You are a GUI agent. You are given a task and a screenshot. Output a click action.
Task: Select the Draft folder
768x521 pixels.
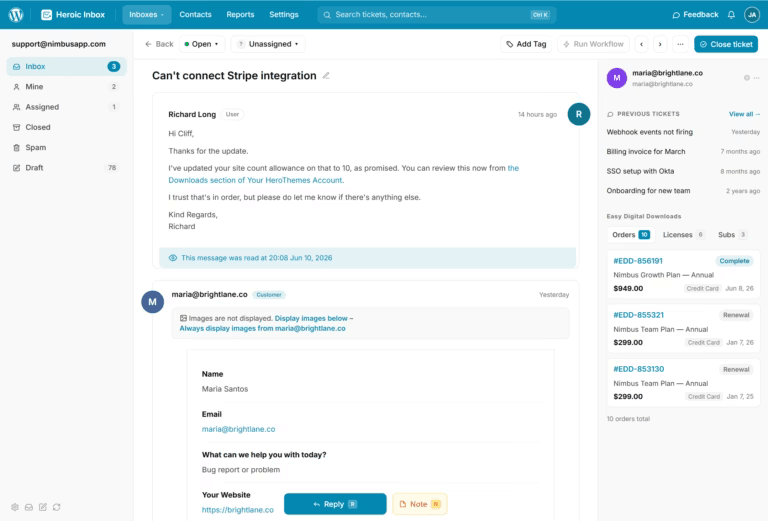click(x=66, y=167)
